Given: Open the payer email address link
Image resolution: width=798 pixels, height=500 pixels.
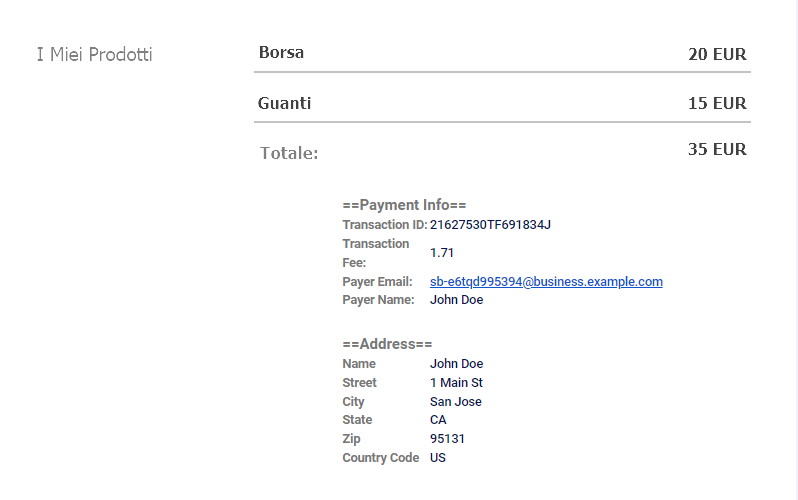Looking at the screenshot, I should coord(546,282).
